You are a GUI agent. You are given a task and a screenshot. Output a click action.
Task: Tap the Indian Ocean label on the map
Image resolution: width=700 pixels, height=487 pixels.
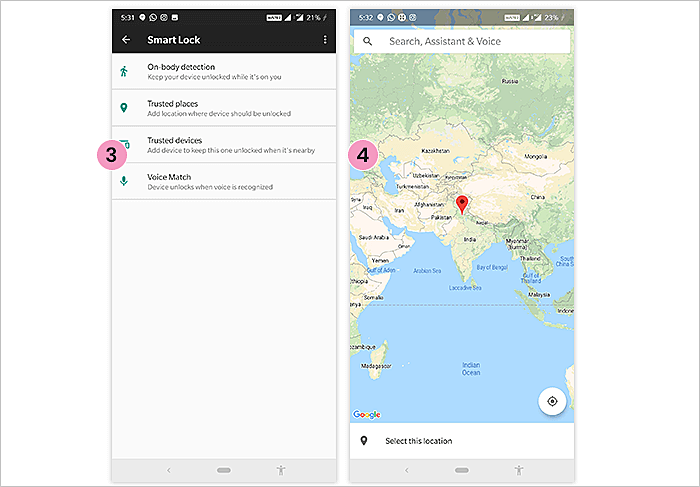coord(471,369)
